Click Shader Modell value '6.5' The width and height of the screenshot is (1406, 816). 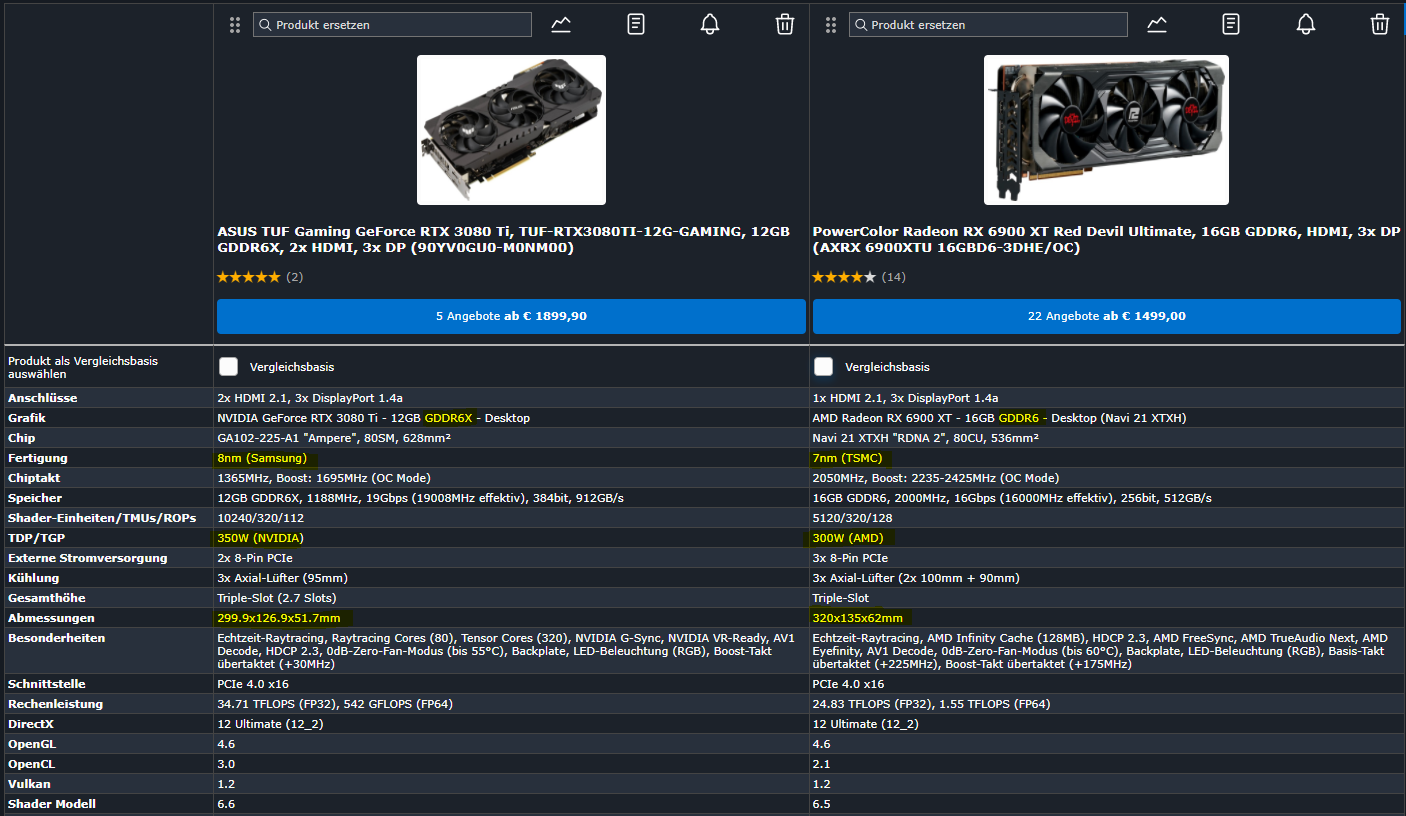pyautogui.click(x=821, y=804)
